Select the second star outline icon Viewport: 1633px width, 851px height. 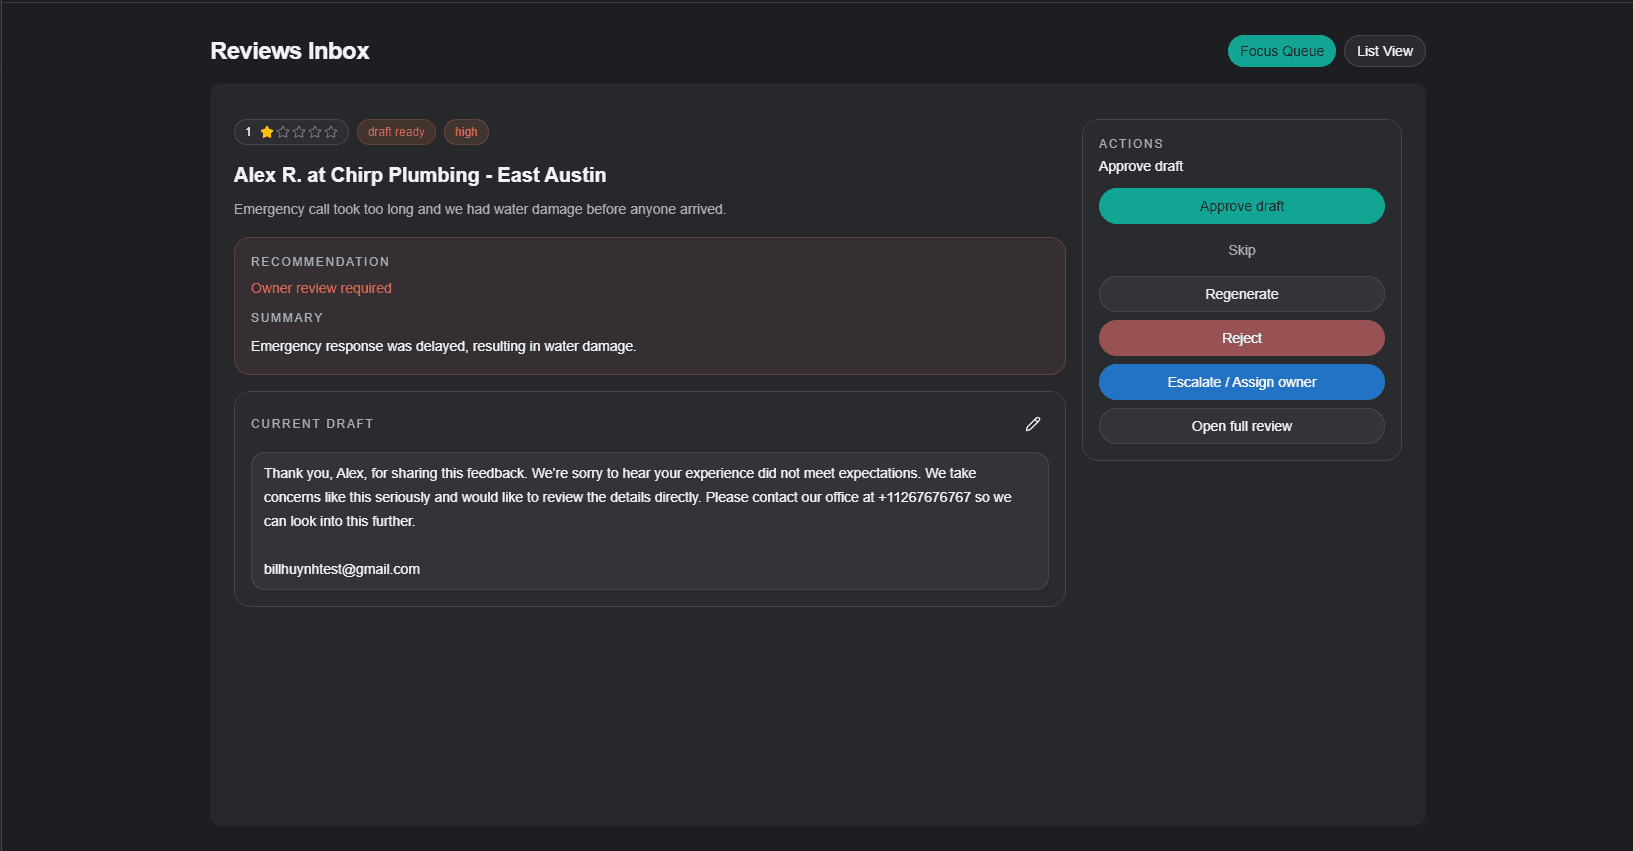click(x=284, y=131)
